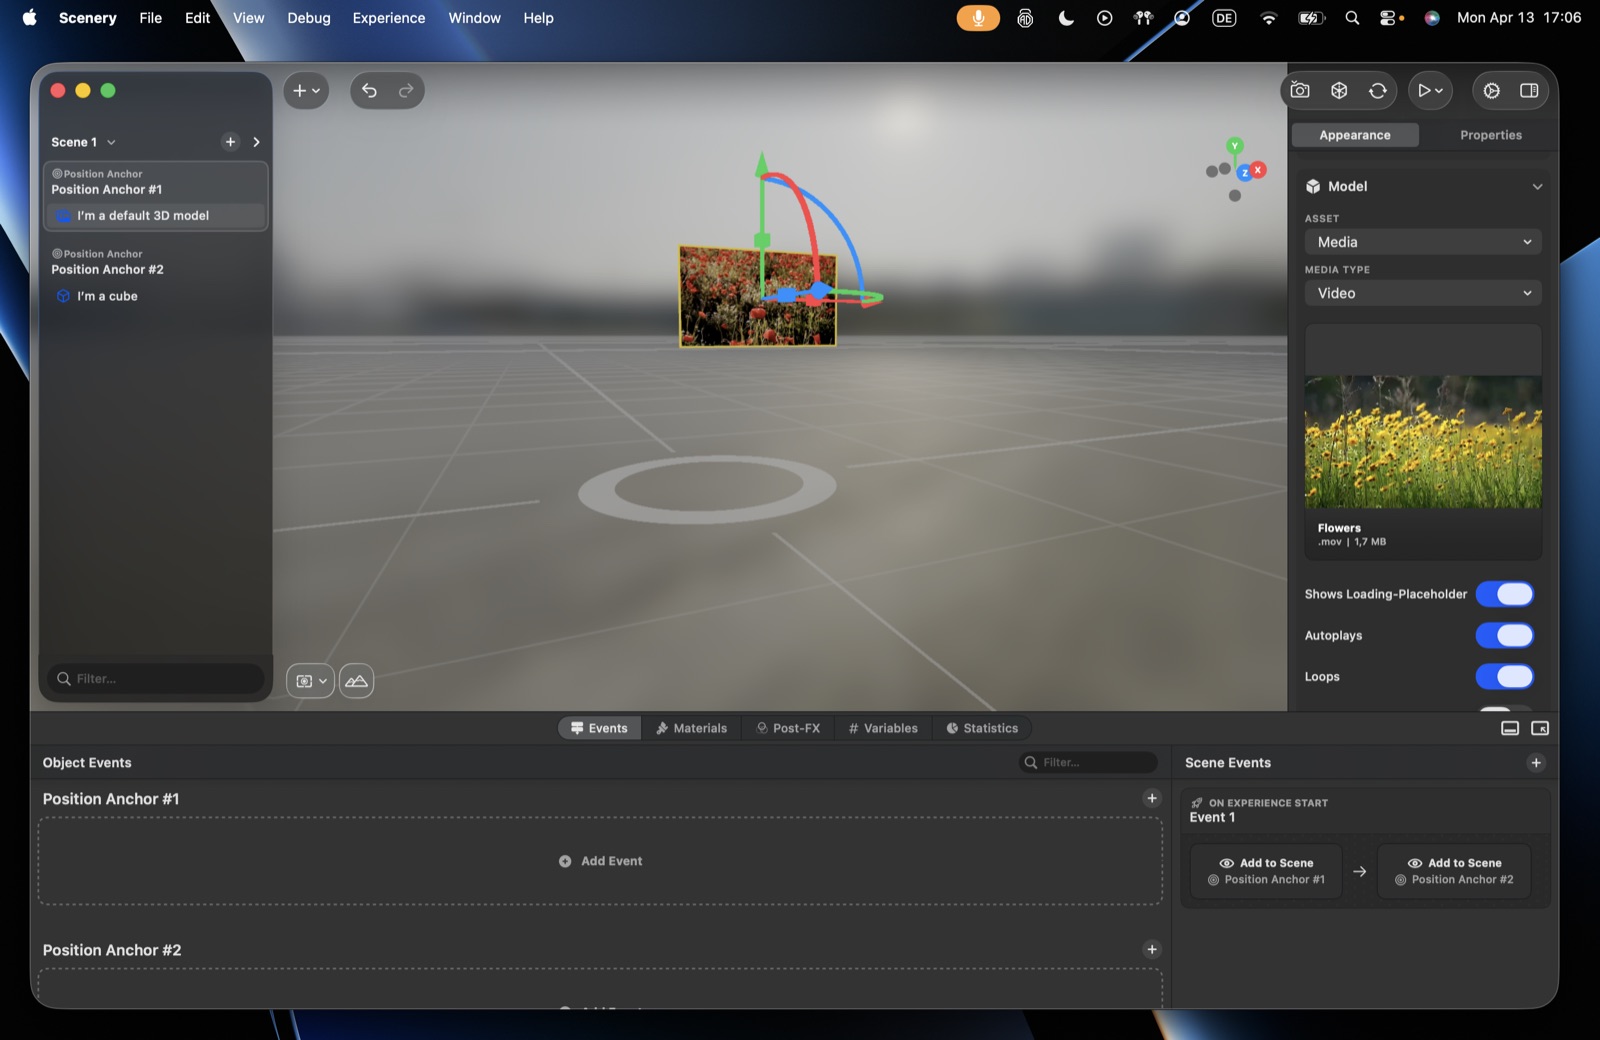Image resolution: width=1600 pixels, height=1040 pixels.
Task: Toggle the right inspector sidebar icon
Action: [x=1529, y=91]
